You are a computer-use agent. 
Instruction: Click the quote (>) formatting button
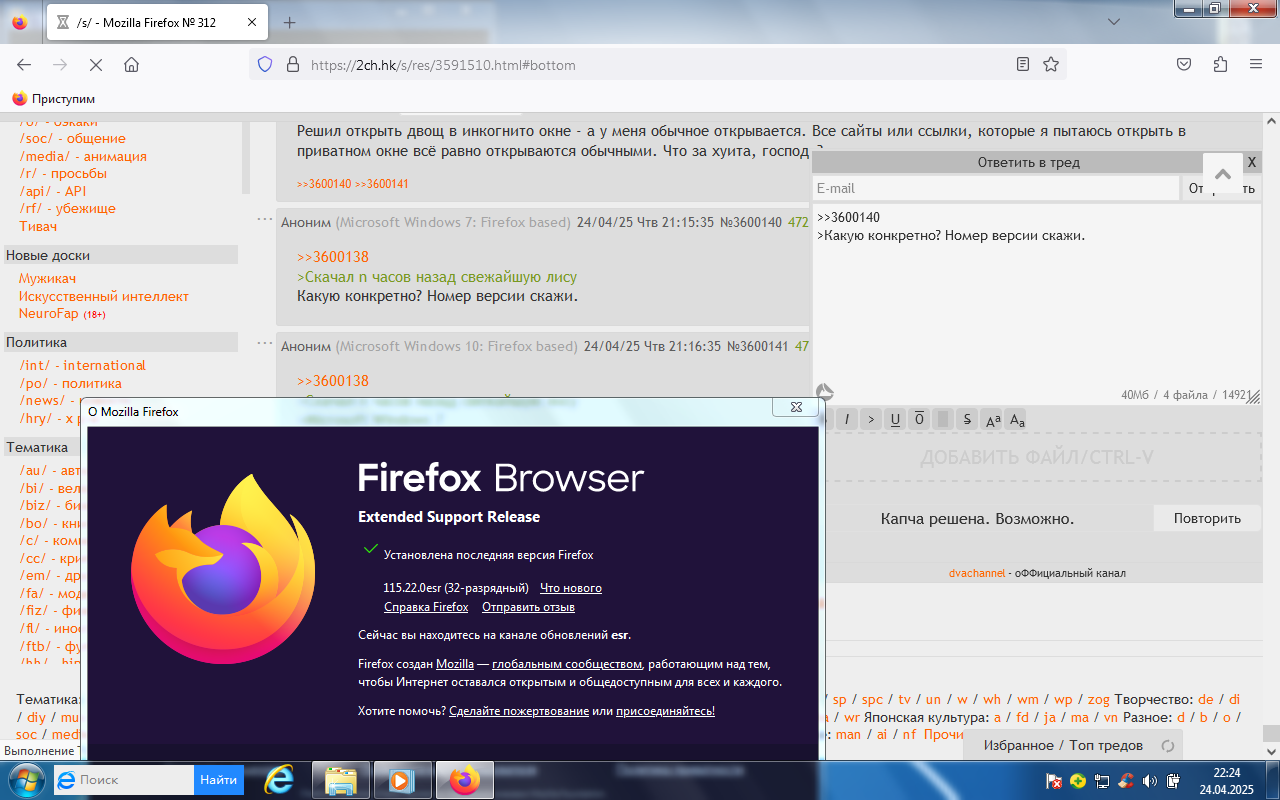[x=871, y=419]
